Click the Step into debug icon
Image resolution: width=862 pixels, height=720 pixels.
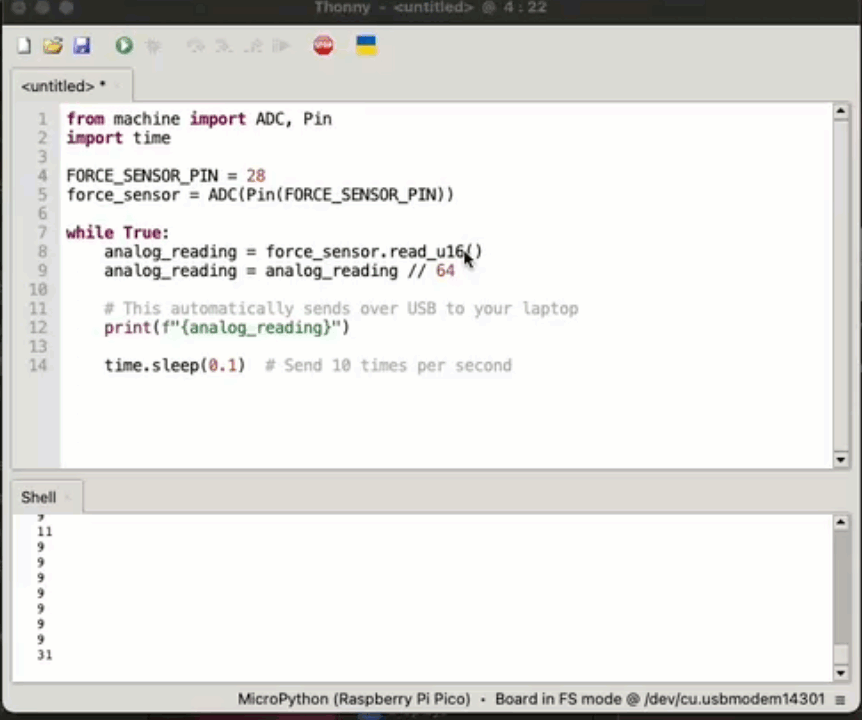click(224, 46)
